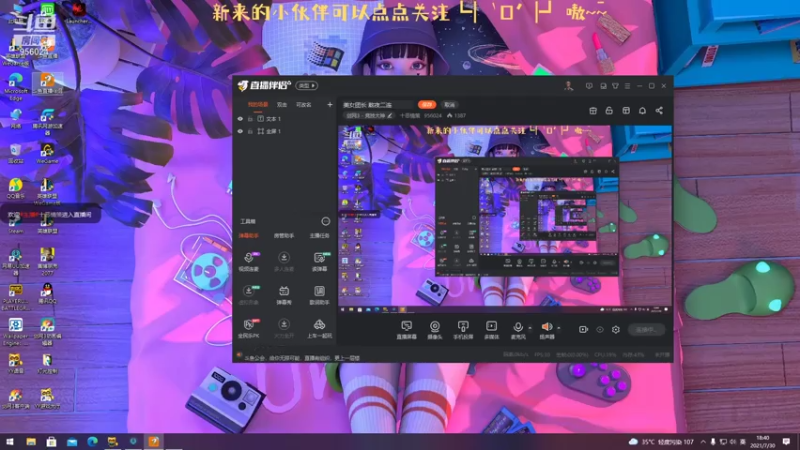Viewport: 800px width, 450px height.
Task: Collapse the 工具箱 panel with circle button
Action: tap(326, 221)
